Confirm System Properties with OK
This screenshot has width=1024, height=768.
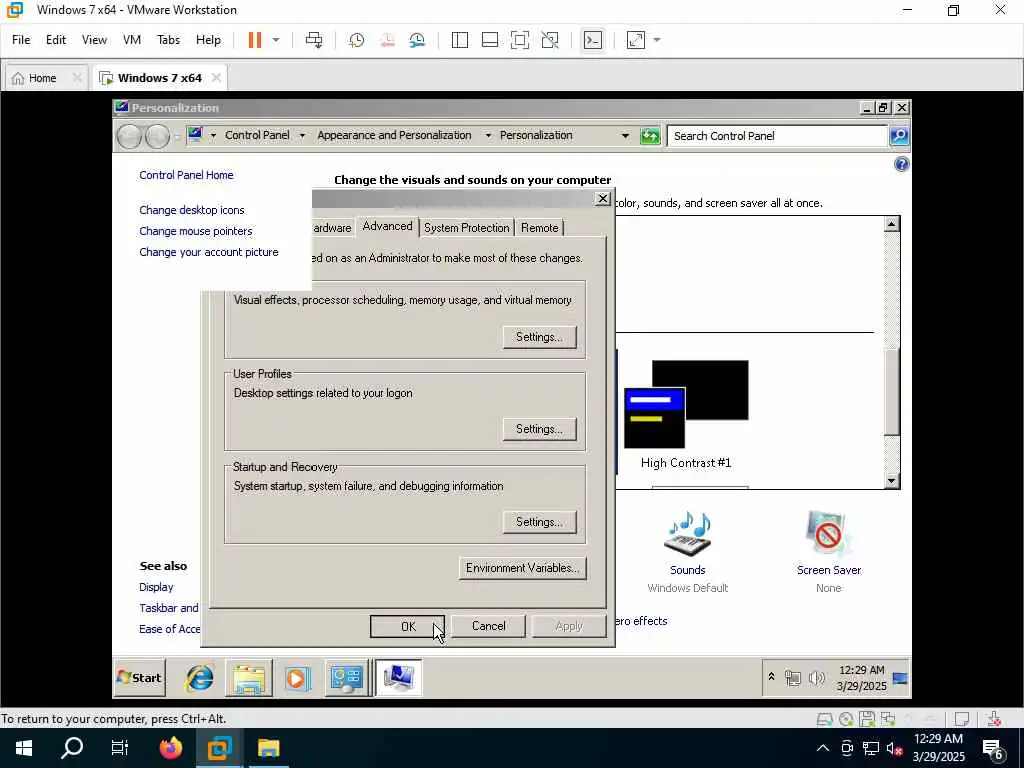point(408,626)
